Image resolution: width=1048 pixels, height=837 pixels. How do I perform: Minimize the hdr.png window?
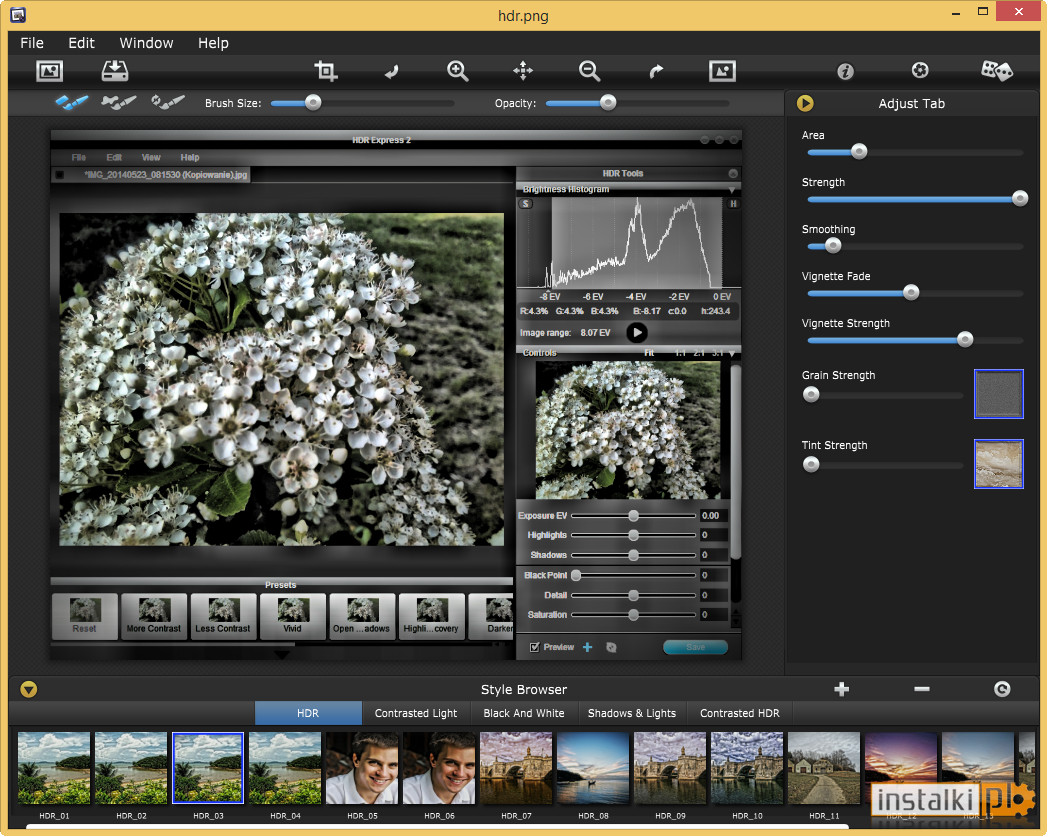tap(956, 12)
